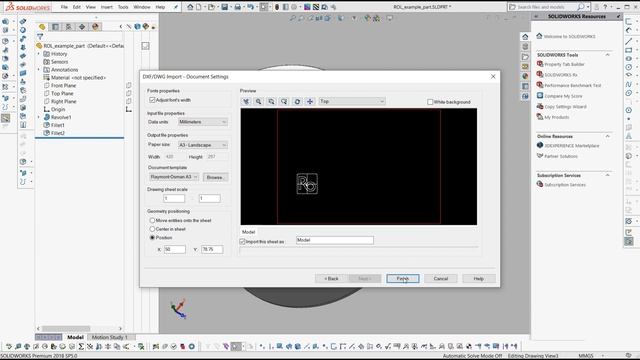Image resolution: width=640 pixels, height=360 pixels.
Task: Click first preview toolbar icon in dialog
Action: (246, 101)
